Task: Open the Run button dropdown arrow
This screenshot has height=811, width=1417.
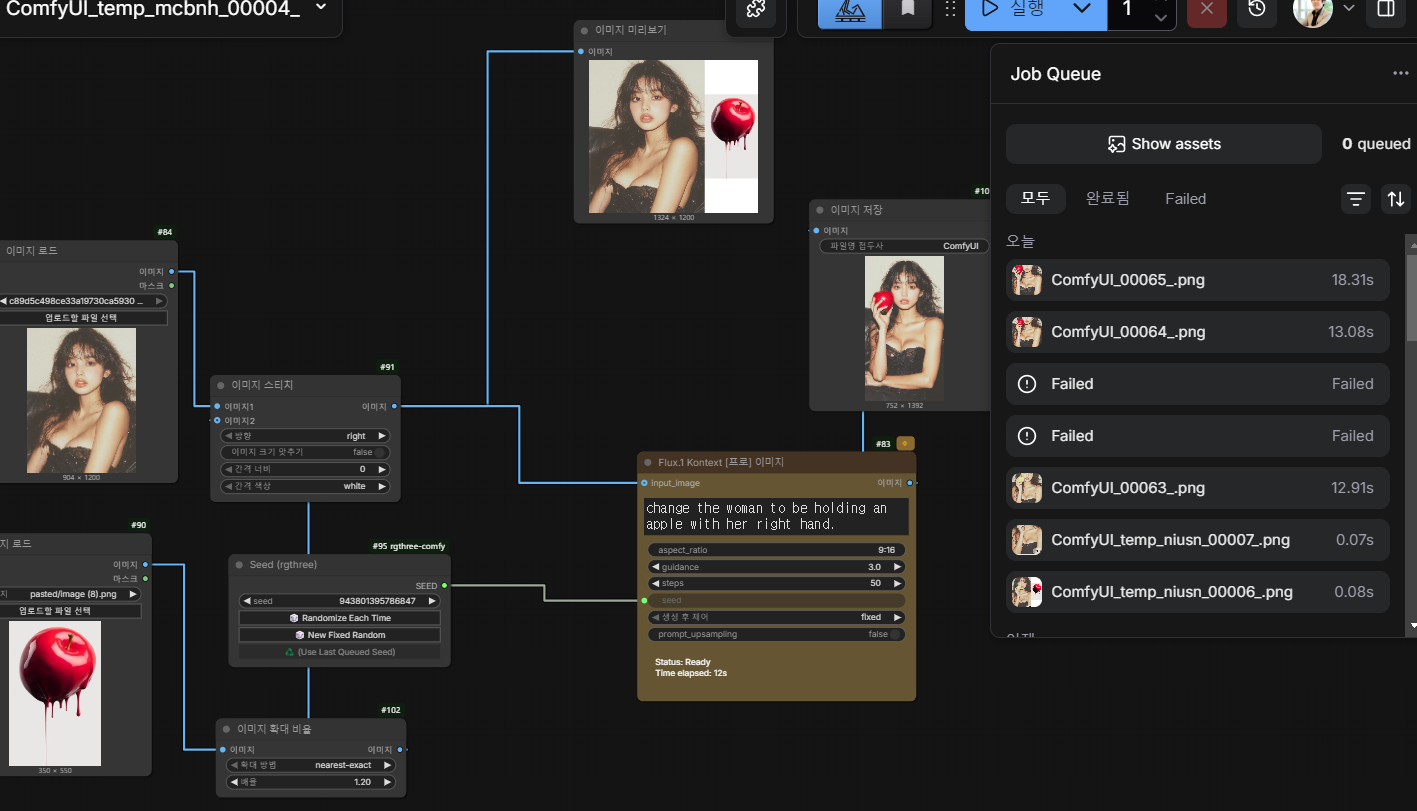Action: point(1082,9)
